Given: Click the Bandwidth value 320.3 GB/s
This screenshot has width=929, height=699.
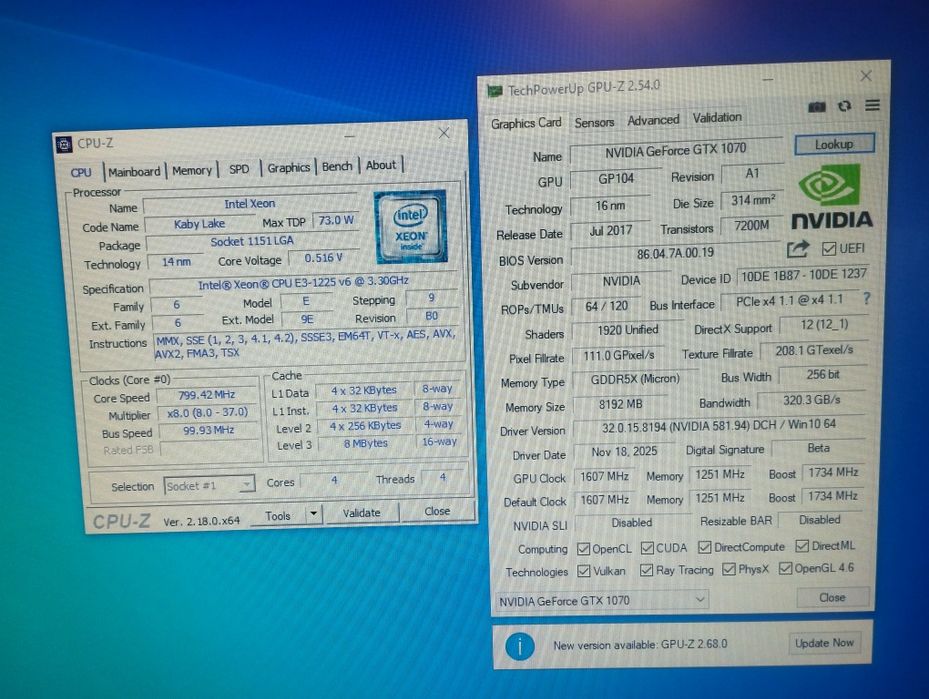Looking at the screenshot, I should coord(811,400).
